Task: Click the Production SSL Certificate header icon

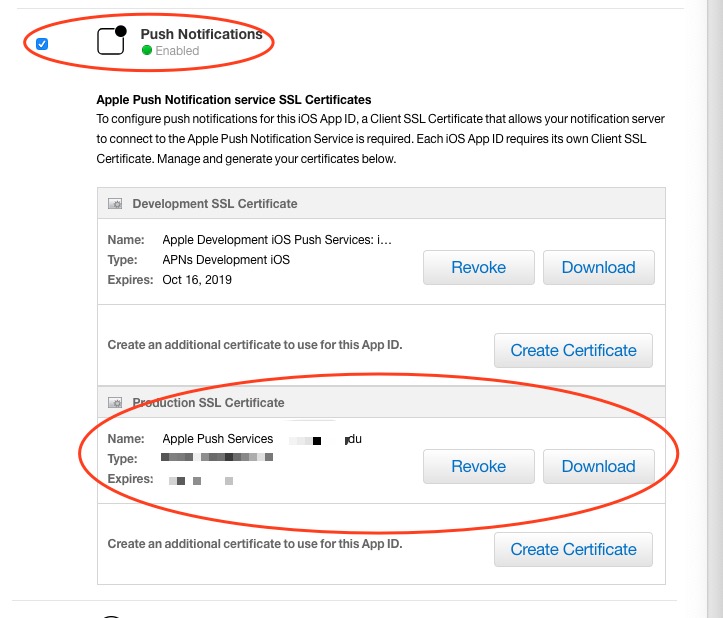Action: click(x=115, y=403)
